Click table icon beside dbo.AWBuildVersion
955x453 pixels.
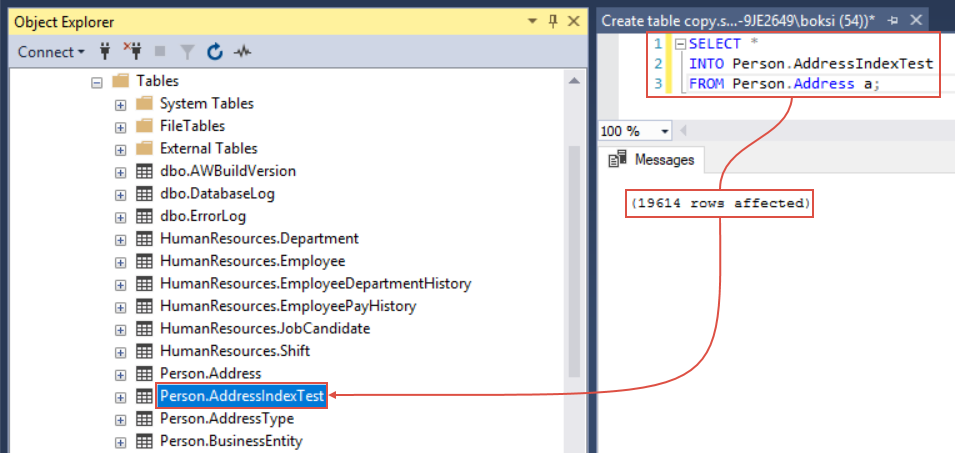pos(144,172)
